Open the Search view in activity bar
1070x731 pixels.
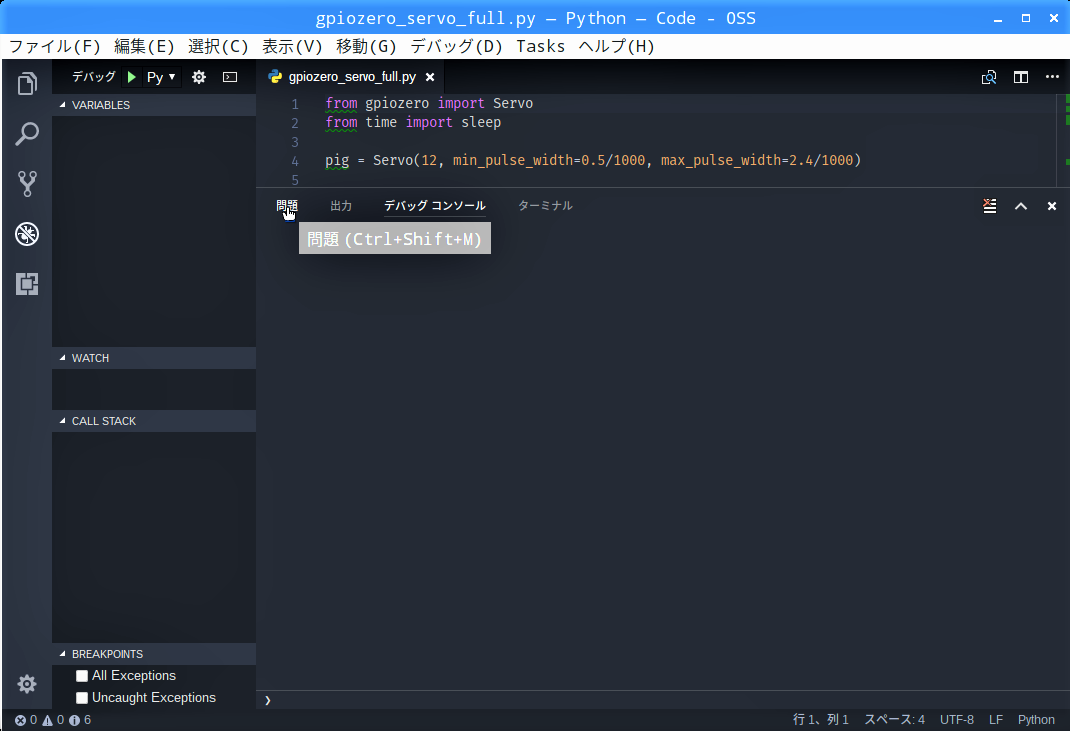pyautogui.click(x=27, y=134)
